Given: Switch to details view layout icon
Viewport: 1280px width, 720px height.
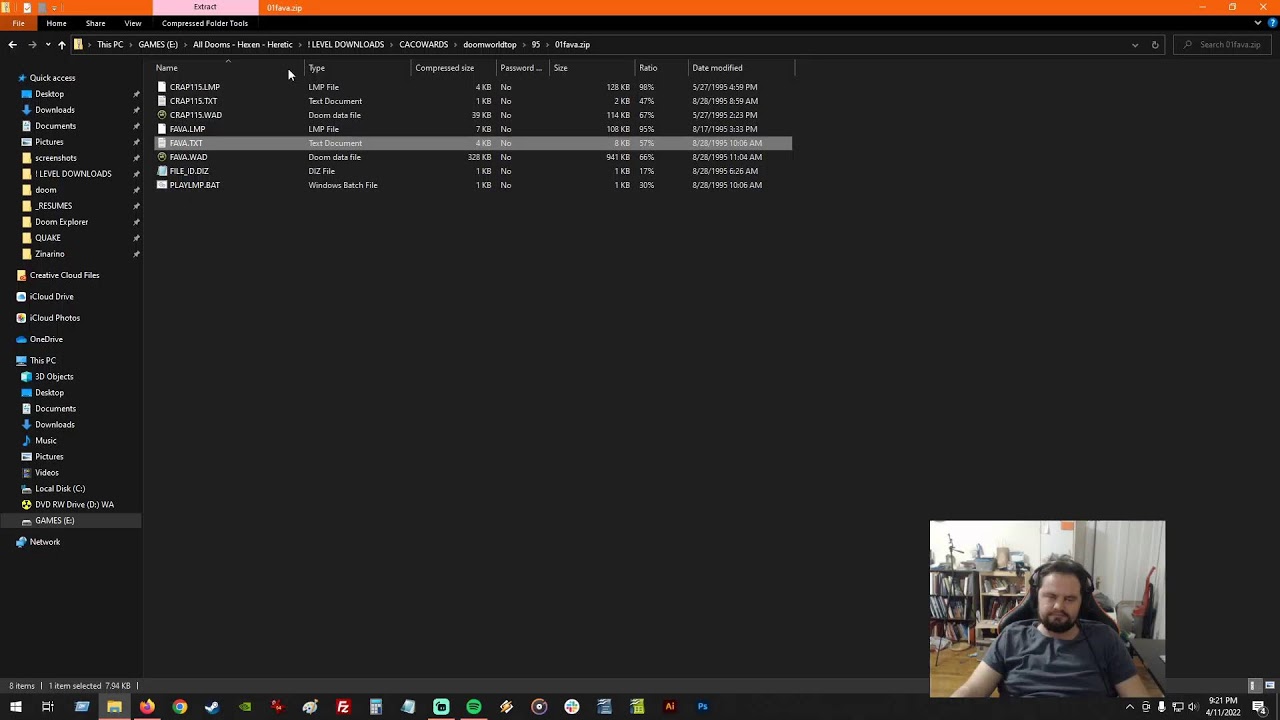Looking at the screenshot, I should pos(1253,686).
